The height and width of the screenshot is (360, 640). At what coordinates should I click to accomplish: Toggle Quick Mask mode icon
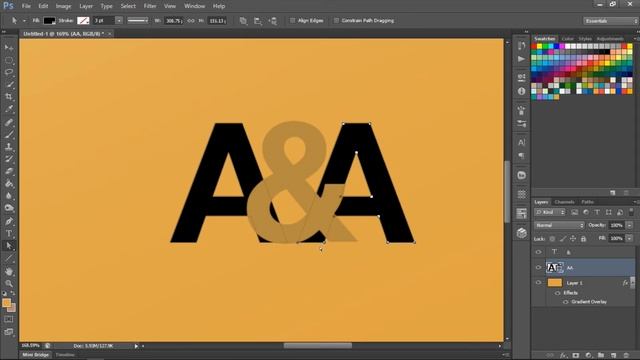pos(9,320)
